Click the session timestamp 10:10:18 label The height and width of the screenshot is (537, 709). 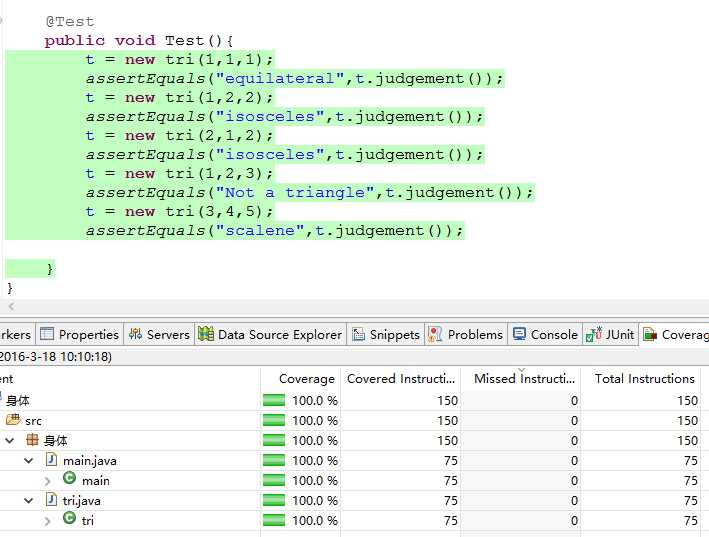point(86,357)
